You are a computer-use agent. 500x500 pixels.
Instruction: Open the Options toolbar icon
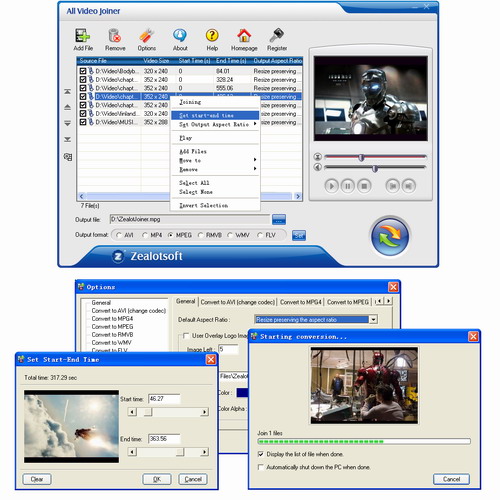pyautogui.click(x=146, y=36)
